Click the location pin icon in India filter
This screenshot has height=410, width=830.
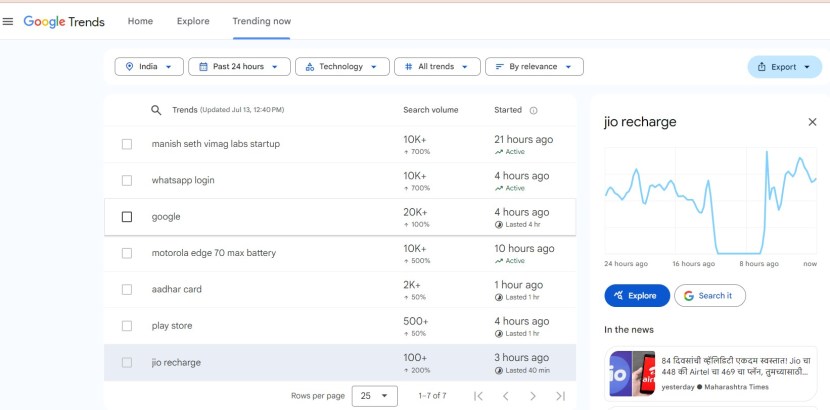point(129,67)
